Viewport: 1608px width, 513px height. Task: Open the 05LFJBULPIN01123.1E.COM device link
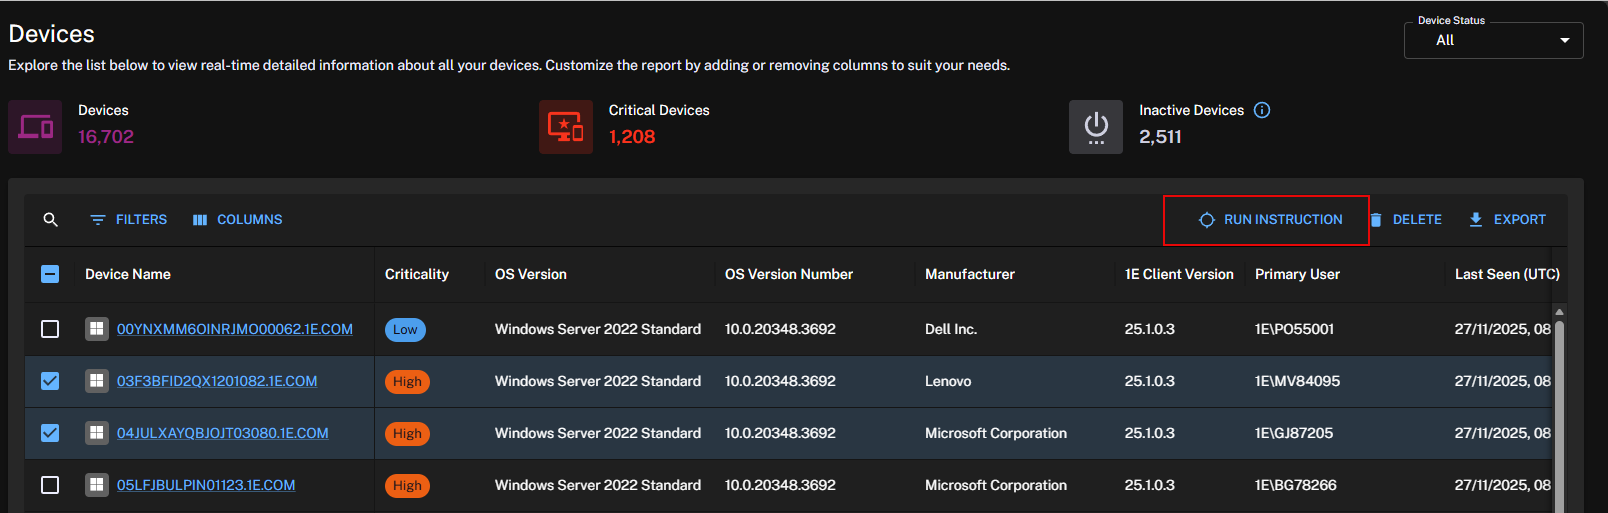[x=206, y=485]
